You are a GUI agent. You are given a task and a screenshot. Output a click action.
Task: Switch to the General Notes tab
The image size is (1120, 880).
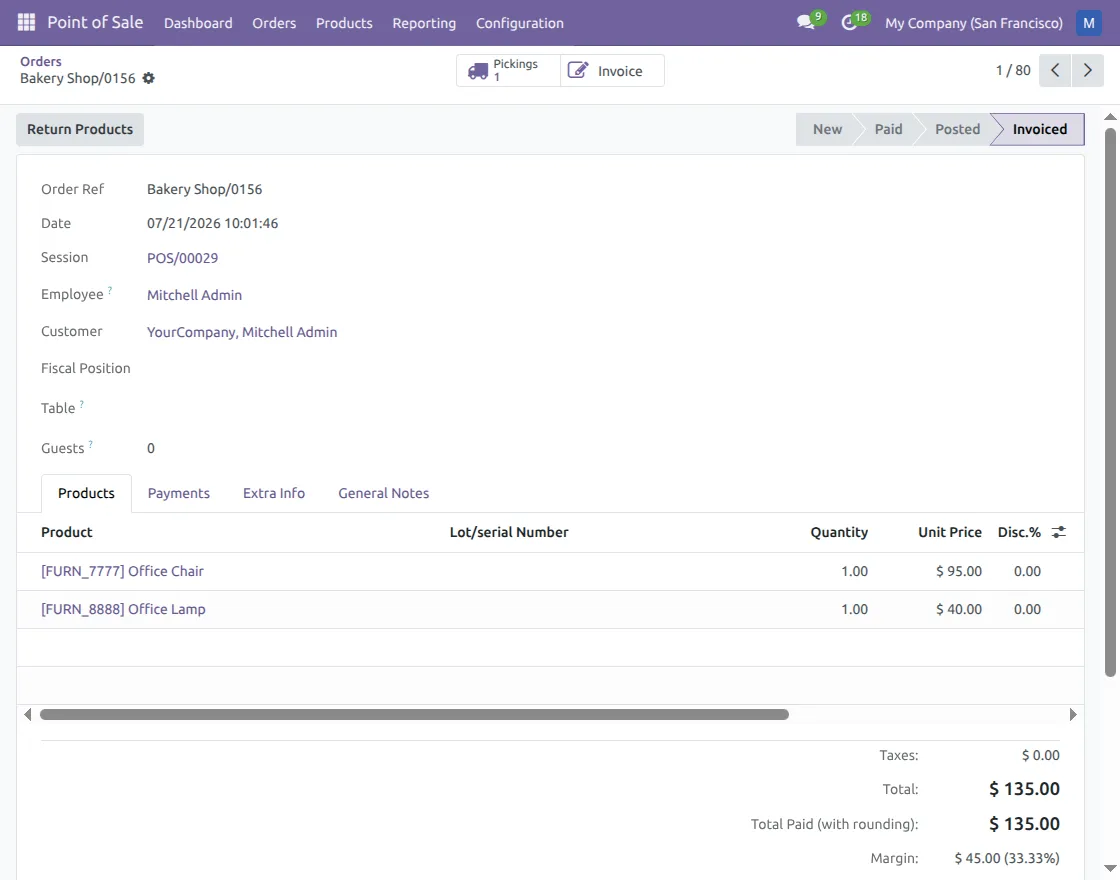(384, 493)
